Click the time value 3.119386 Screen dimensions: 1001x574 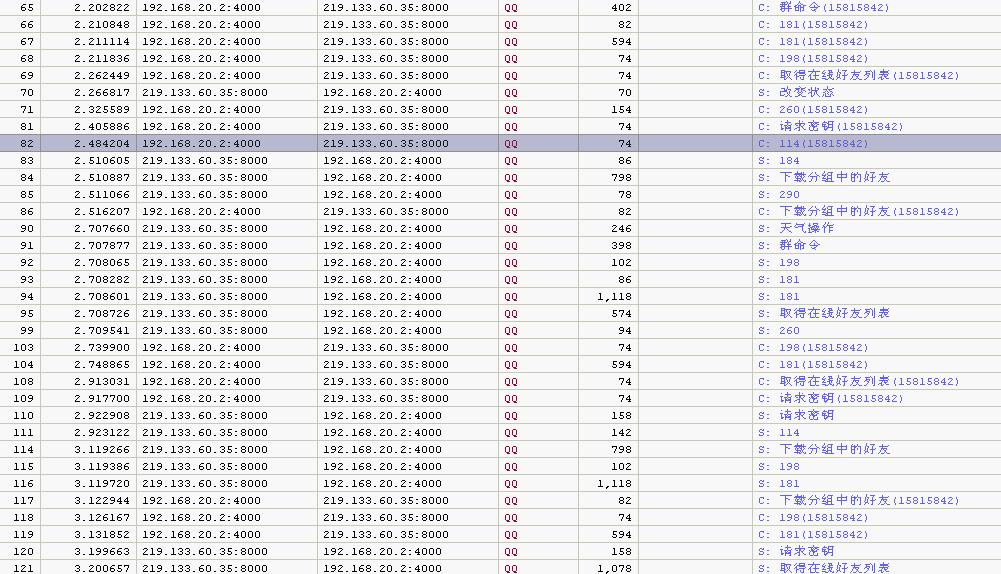pyautogui.click(x=102, y=466)
